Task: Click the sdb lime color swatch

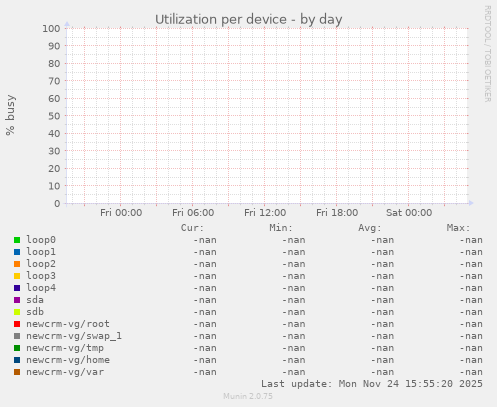Action: (x=17, y=312)
